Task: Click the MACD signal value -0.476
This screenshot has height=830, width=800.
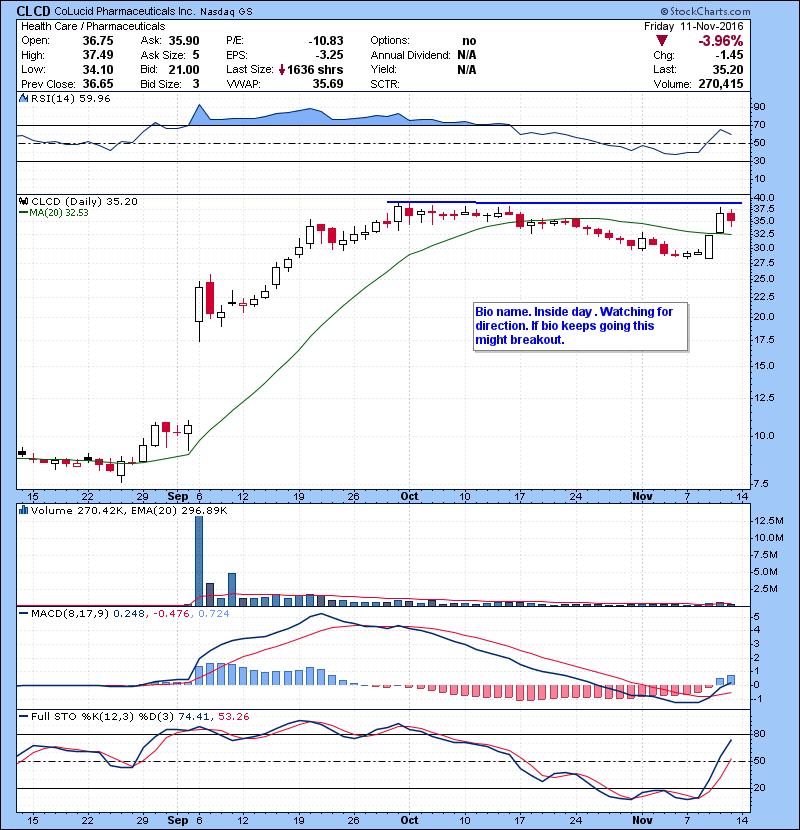Action: point(172,614)
